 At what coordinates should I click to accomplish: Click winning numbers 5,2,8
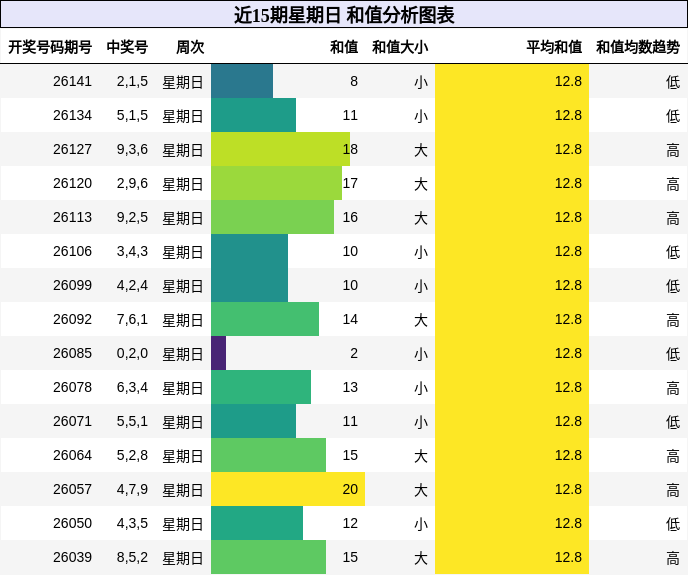[132, 455]
